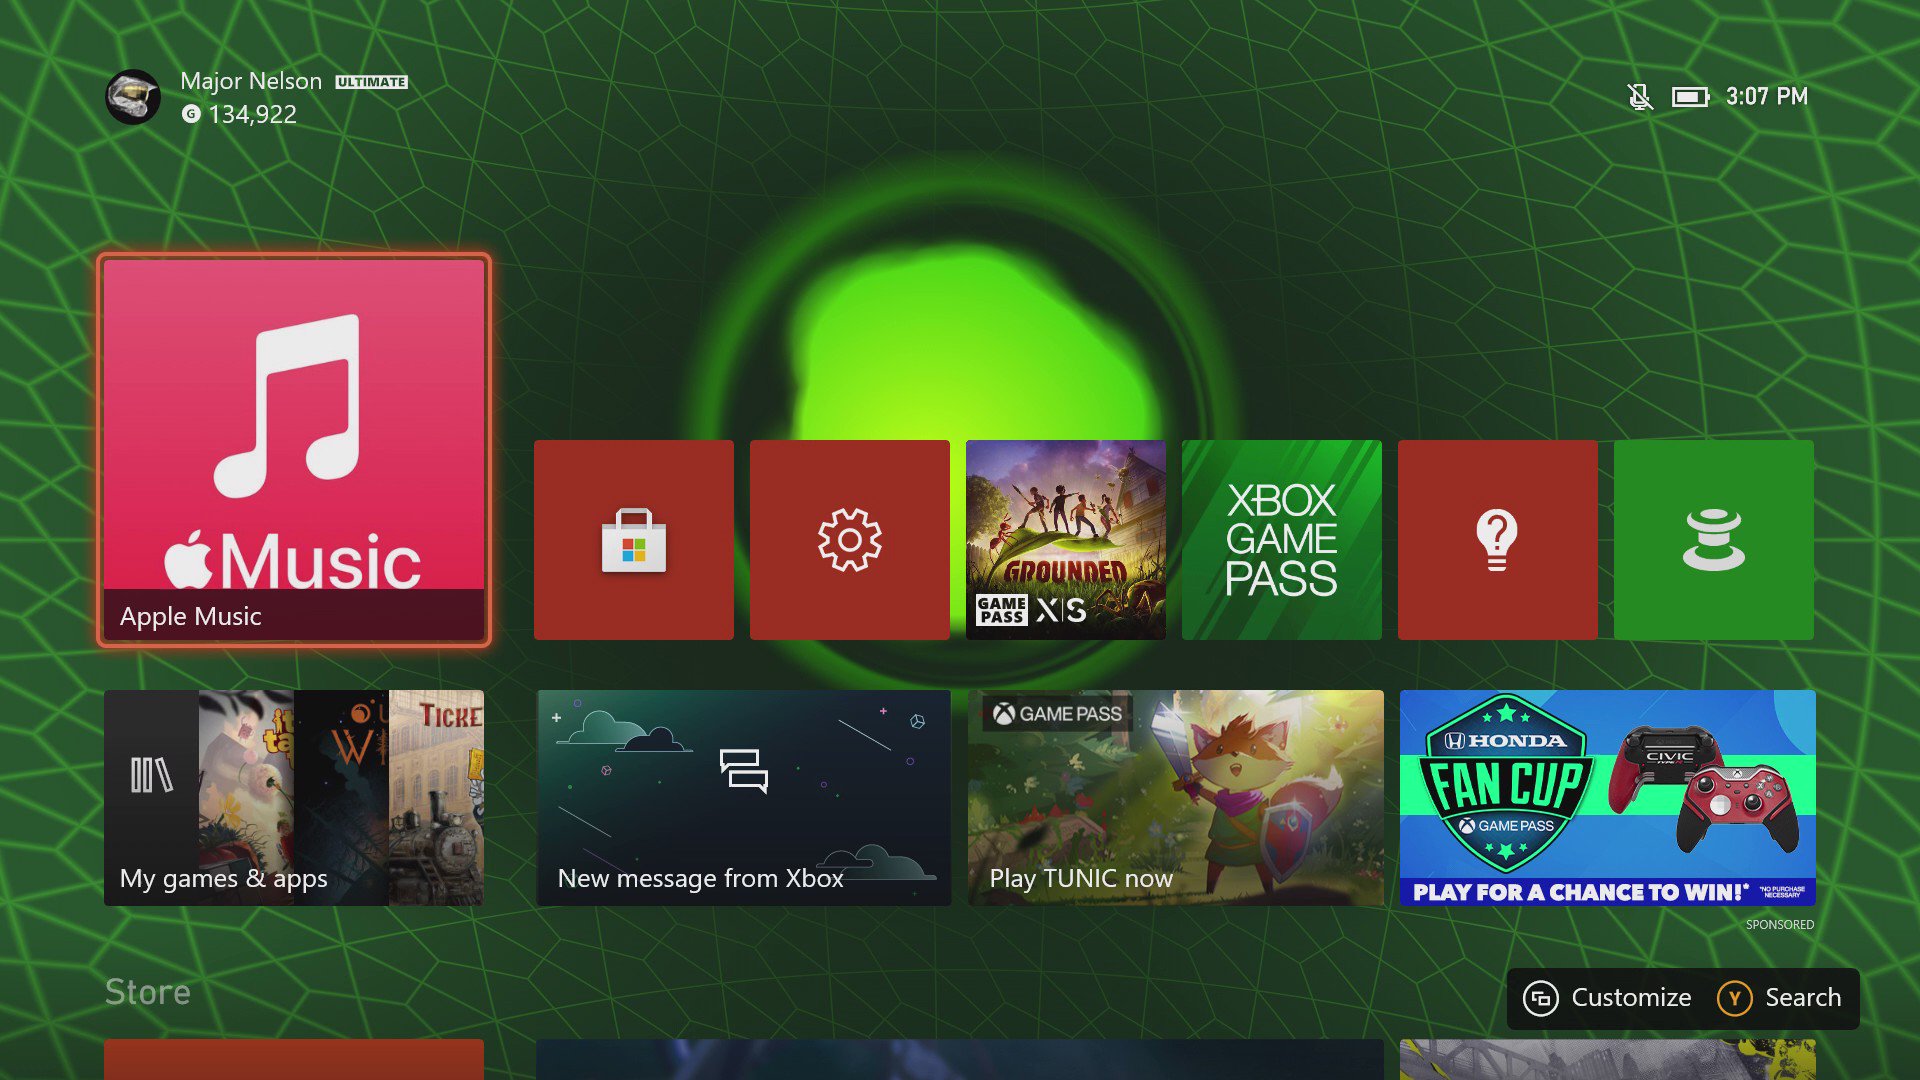The image size is (1920, 1080).
Task: Open the Microsoft Store tile
Action: [x=634, y=540]
